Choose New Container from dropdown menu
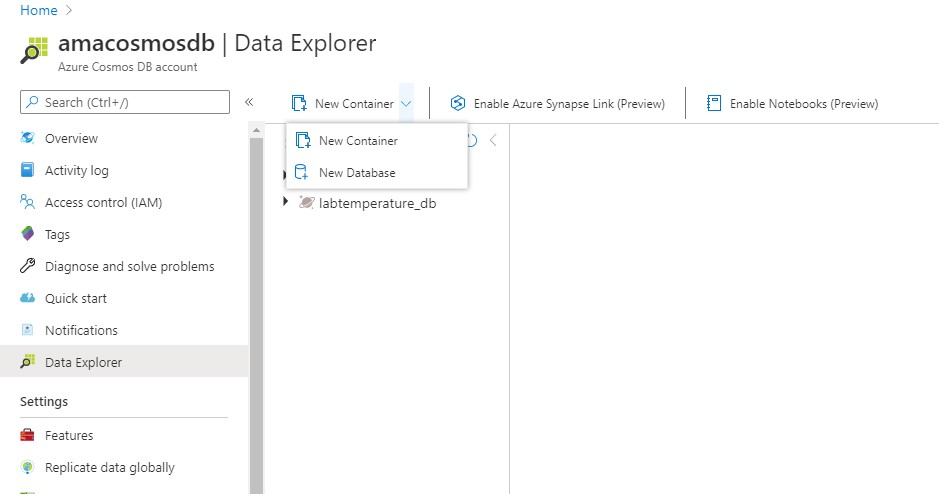939x494 pixels. pos(377,141)
